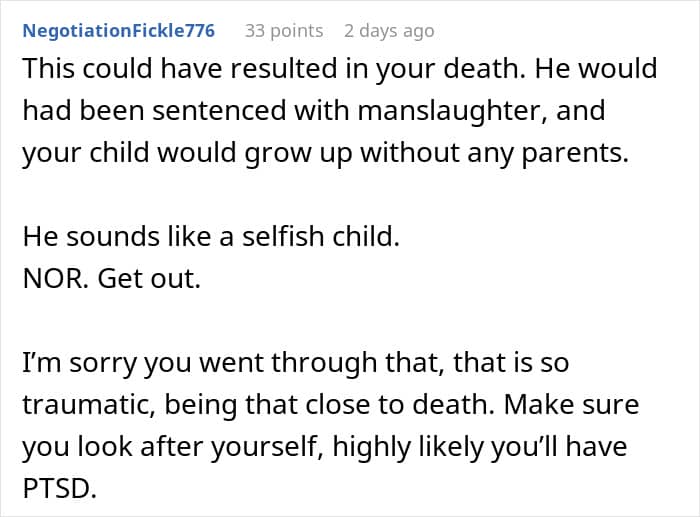Click the words I'm sorry
Viewport: 700px width, 517px height.
pyautogui.click(x=79, y=362)
